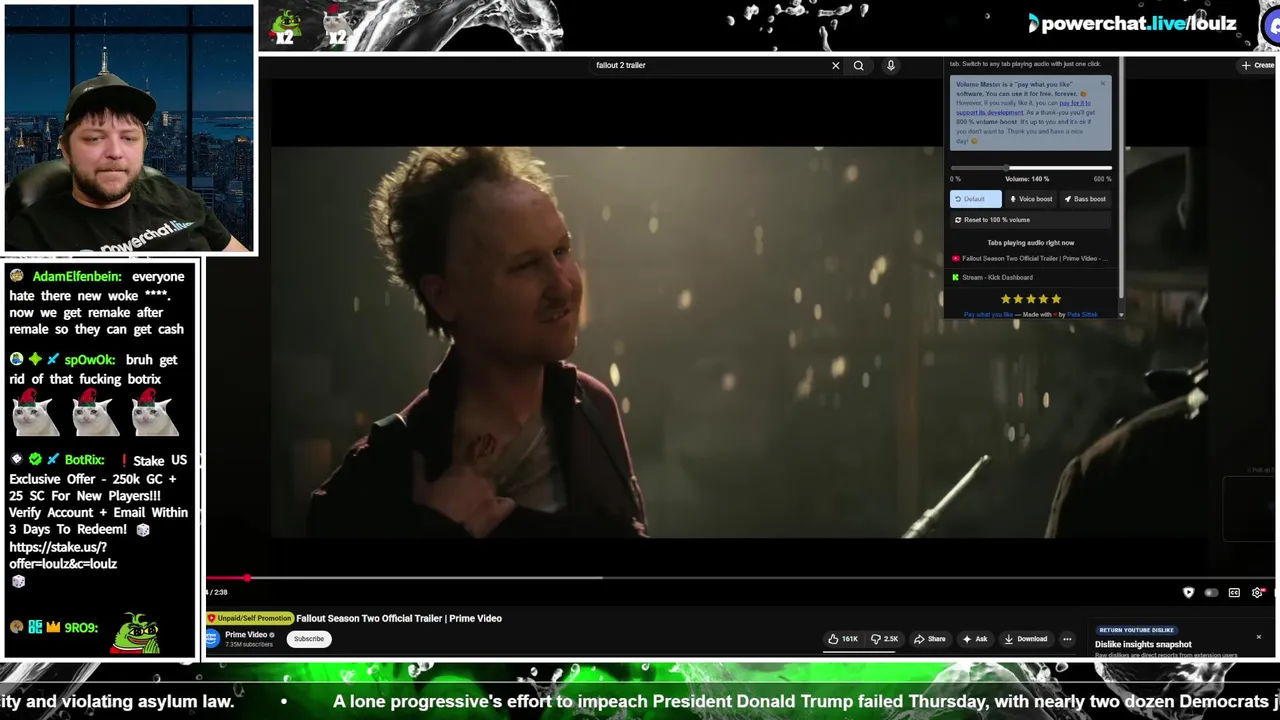Click the SponsorBlock shield icon in player
Image resolution: width=1280 pixels, height=720 pixels.
[1188, 593]
